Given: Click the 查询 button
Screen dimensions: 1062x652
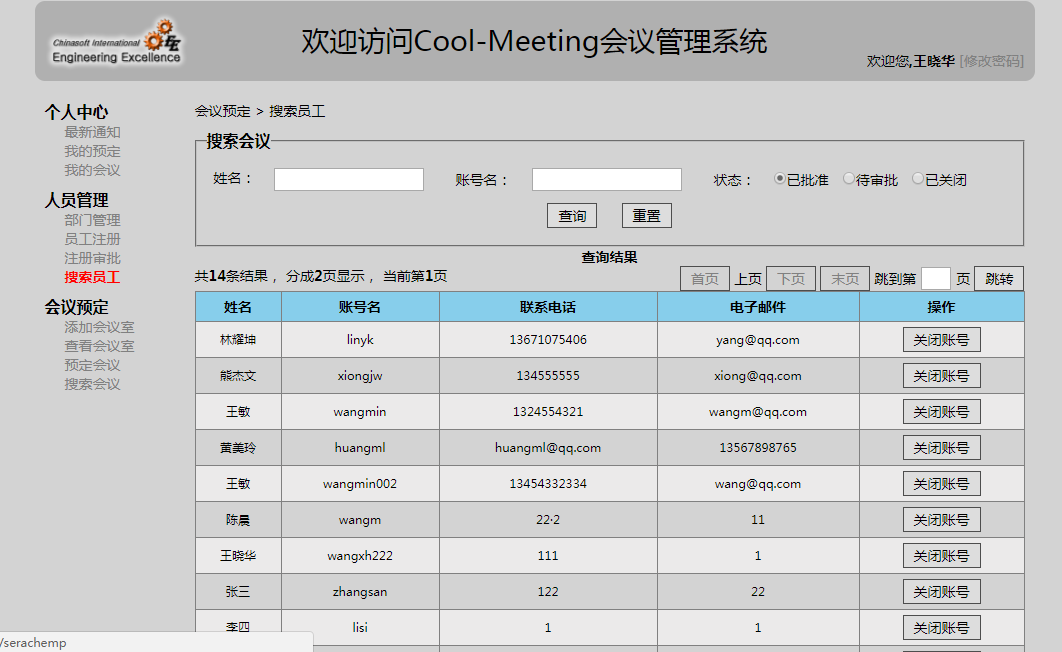Looking at the screenshot, I should click(572, 215).
